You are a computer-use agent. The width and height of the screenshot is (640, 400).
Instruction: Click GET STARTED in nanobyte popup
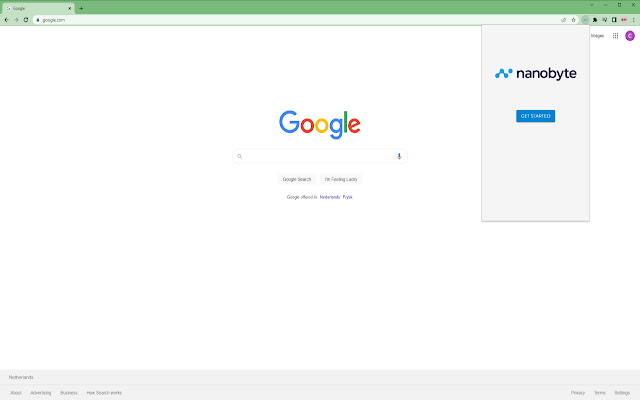pyautogui.click(x=535, y=116)
